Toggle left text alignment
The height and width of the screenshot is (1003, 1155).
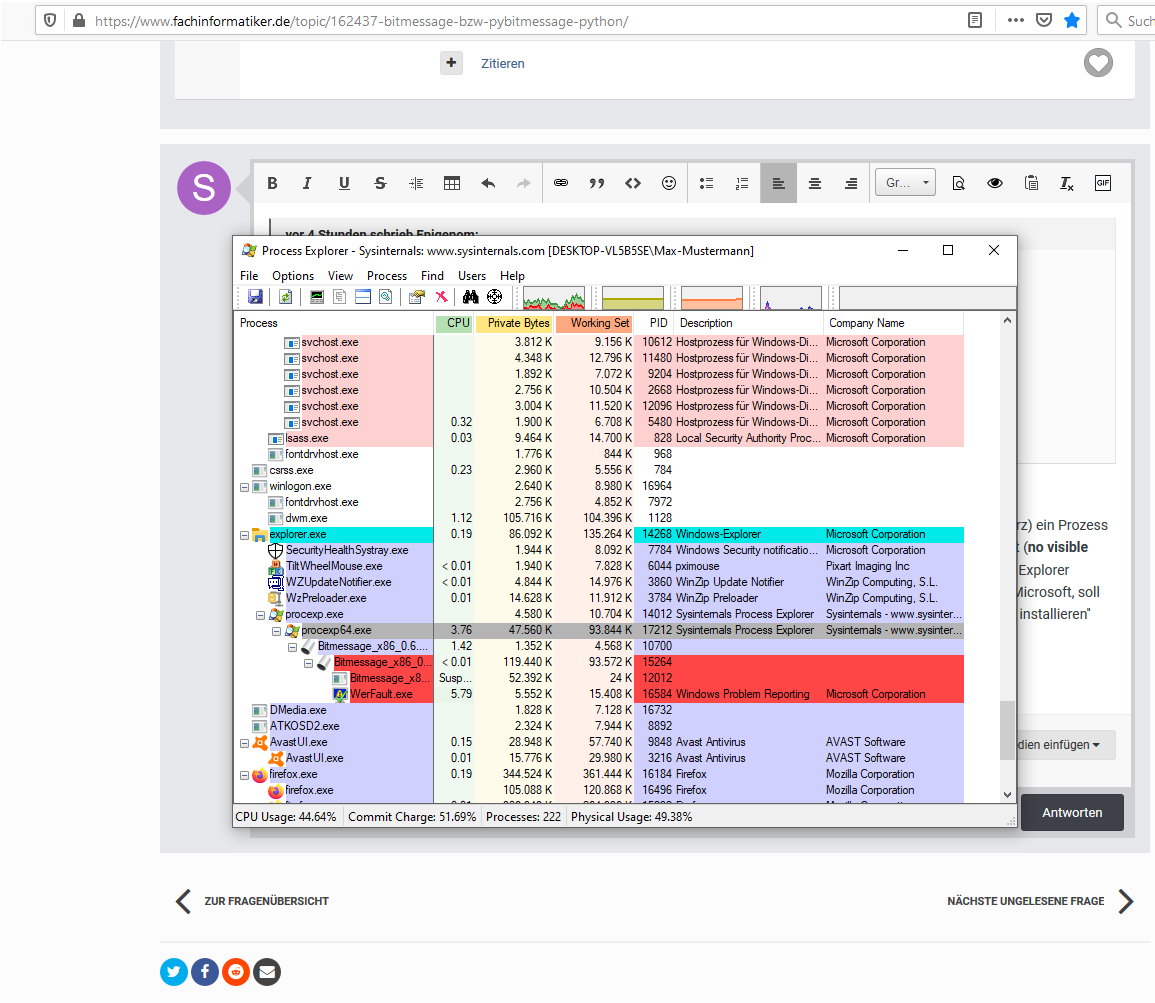click(x=779, y=183)
